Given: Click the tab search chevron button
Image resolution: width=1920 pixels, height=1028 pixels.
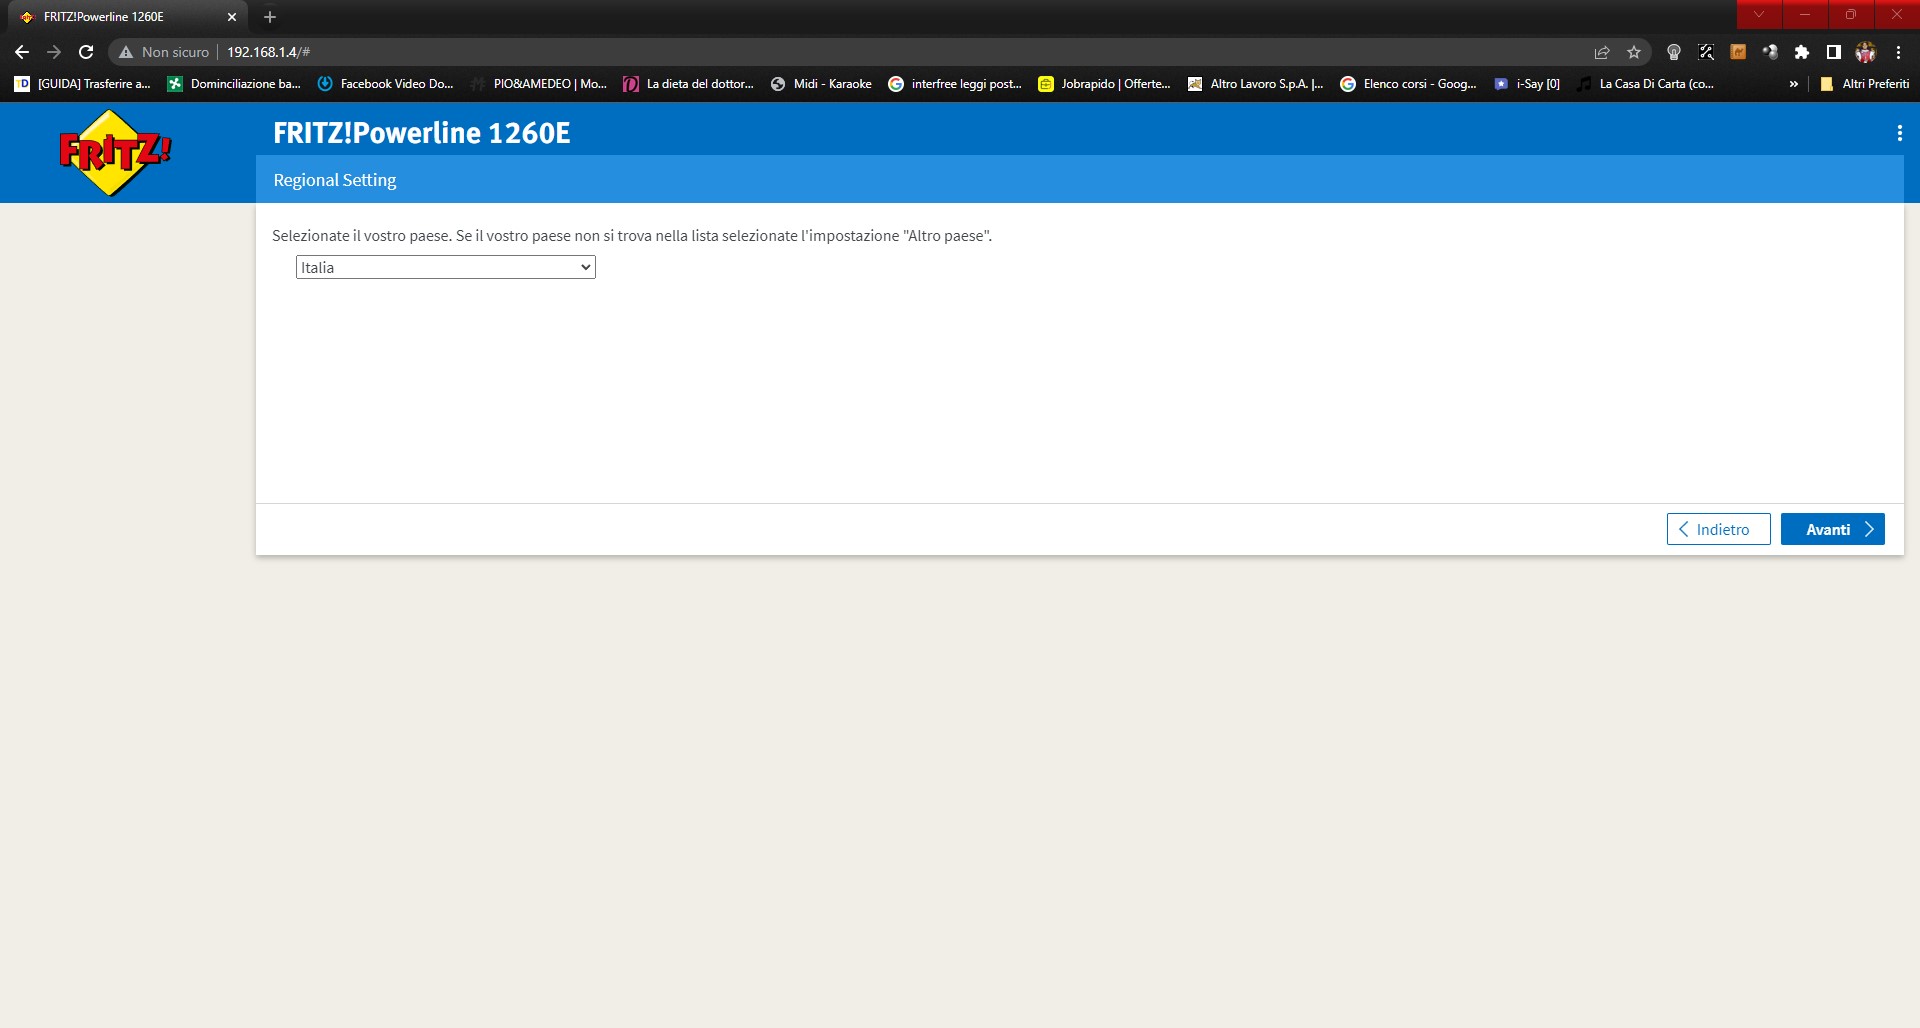Looking at the screenshot, I should pyautogui.click(x=1759, y=14).
